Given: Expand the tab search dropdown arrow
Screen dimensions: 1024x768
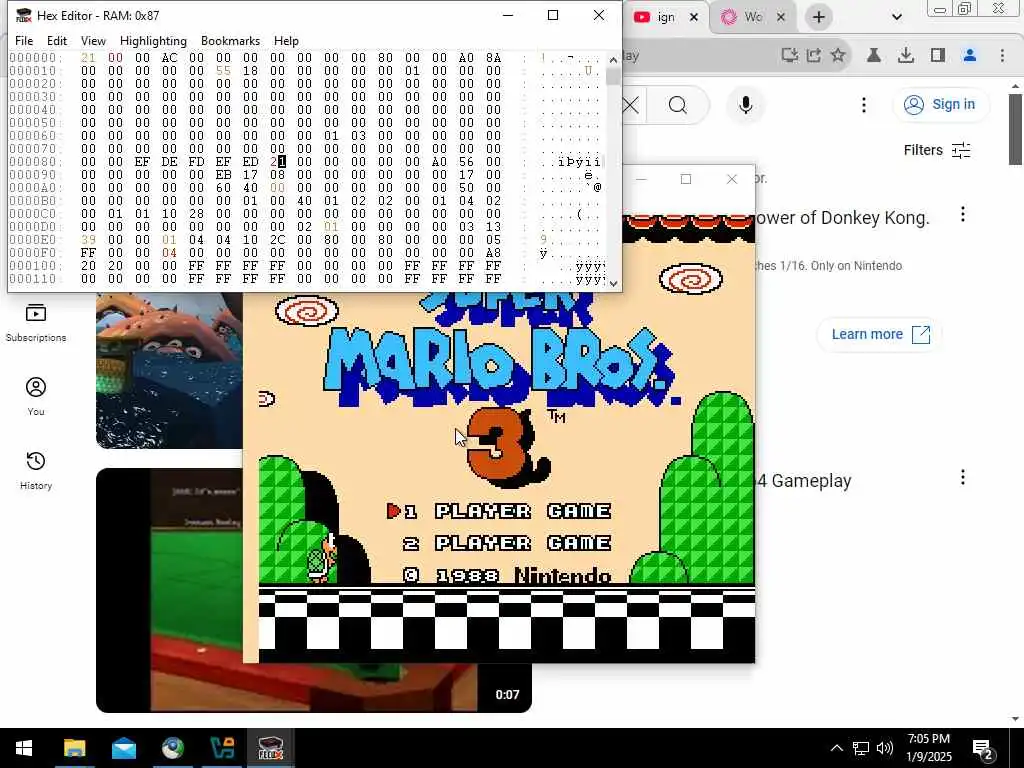Looking at the screenshot, I should point(897,17).
